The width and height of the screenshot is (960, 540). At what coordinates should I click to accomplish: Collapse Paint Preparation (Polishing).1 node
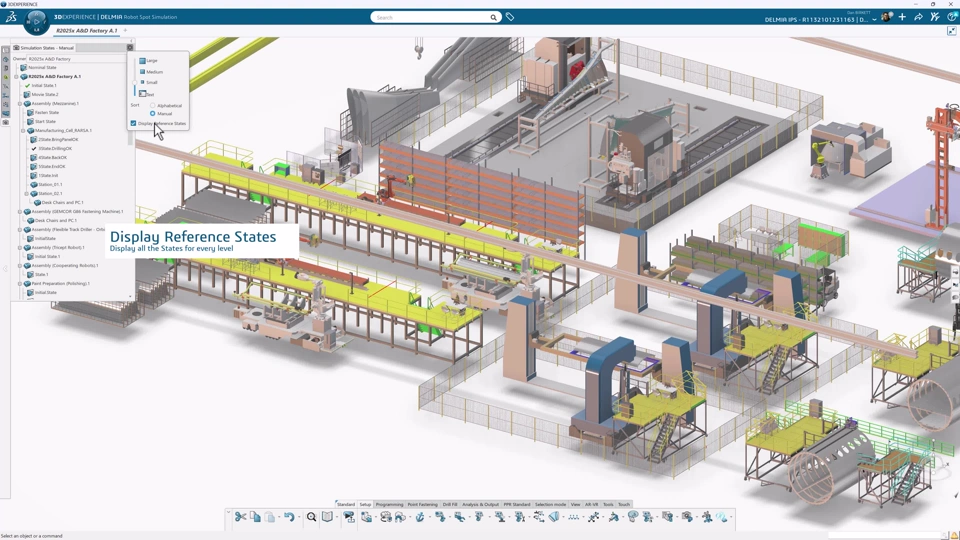[x=20, y=283]
